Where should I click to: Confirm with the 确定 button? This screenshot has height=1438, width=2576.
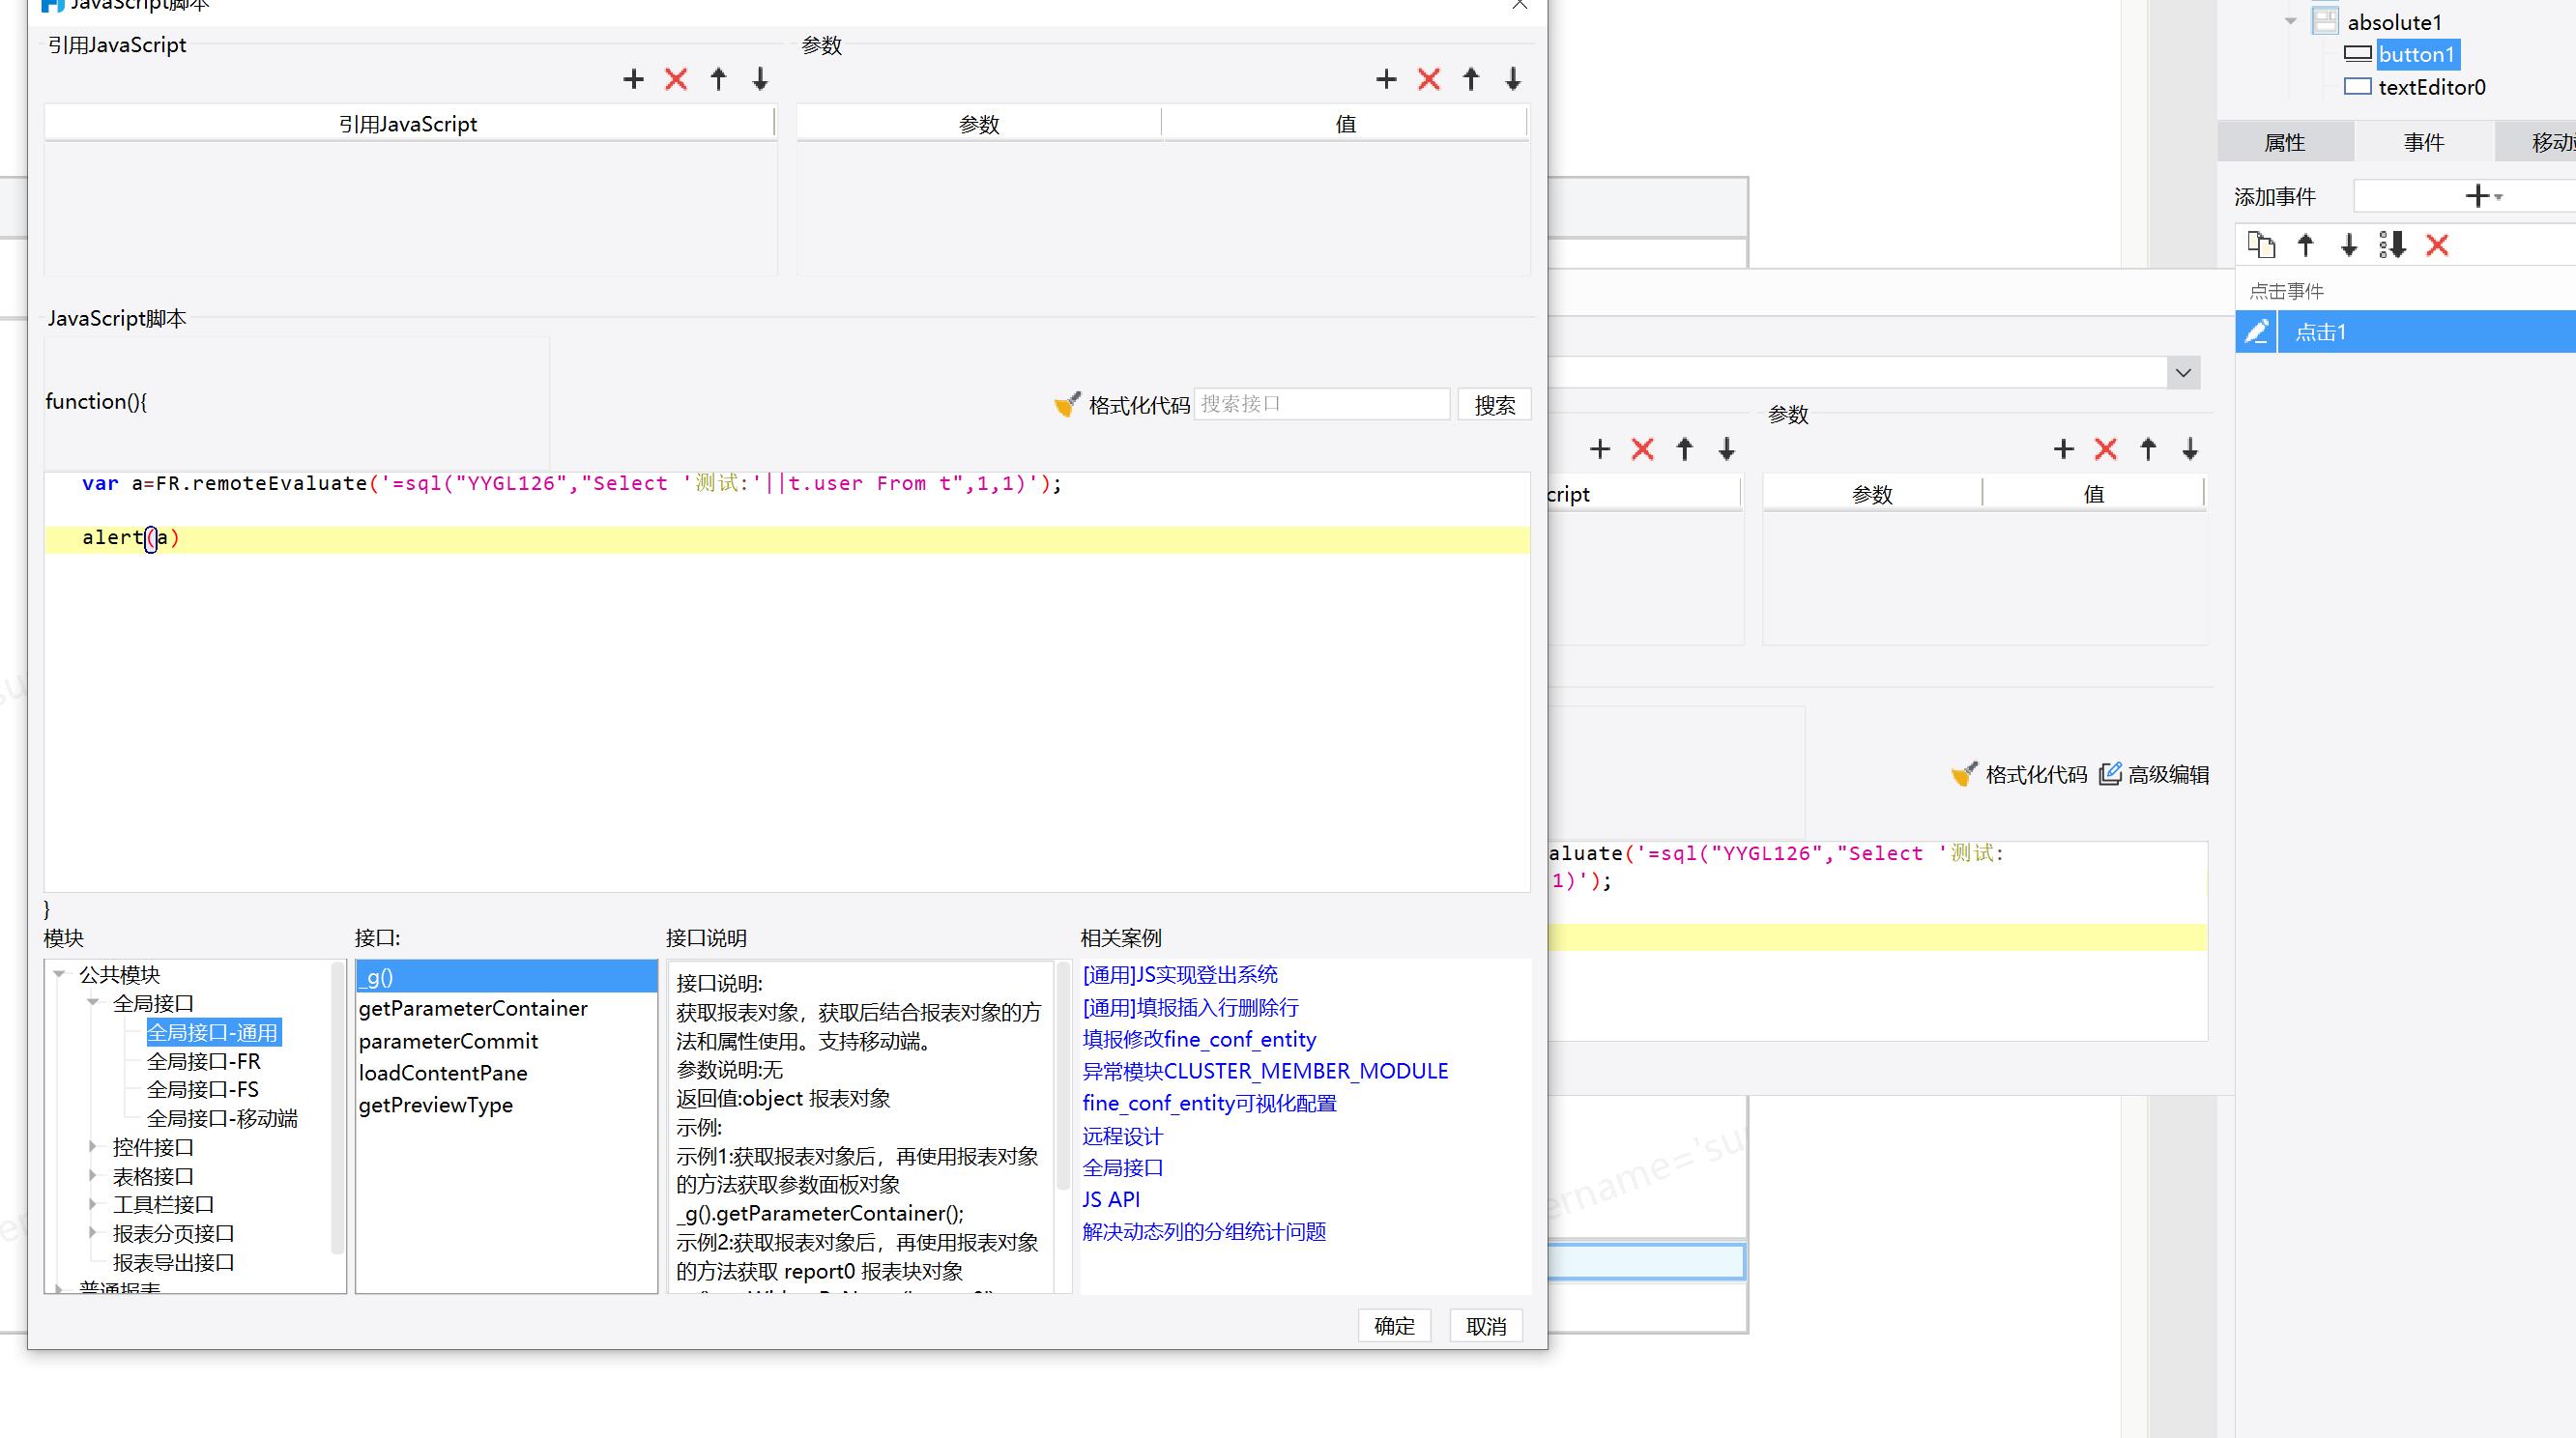click(1394, 1325)
